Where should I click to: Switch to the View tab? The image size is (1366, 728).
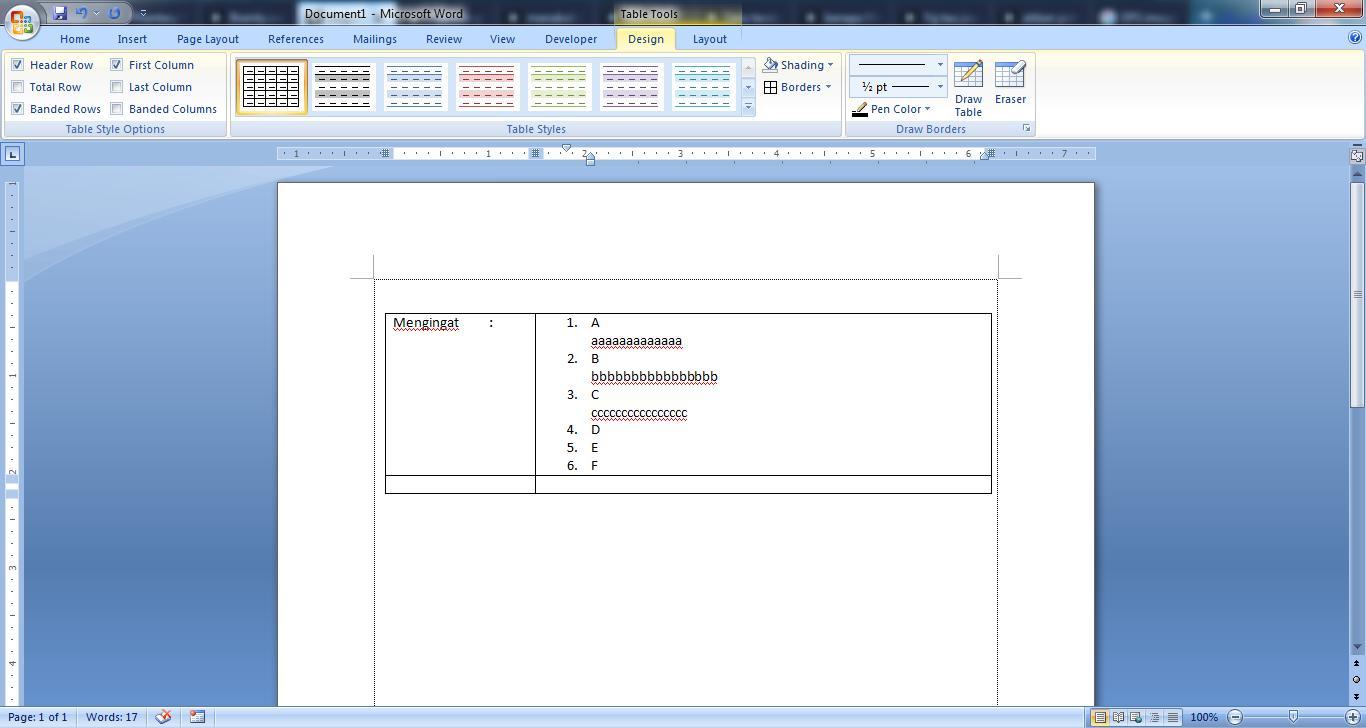pyautogui.click(x=502, y=39)
